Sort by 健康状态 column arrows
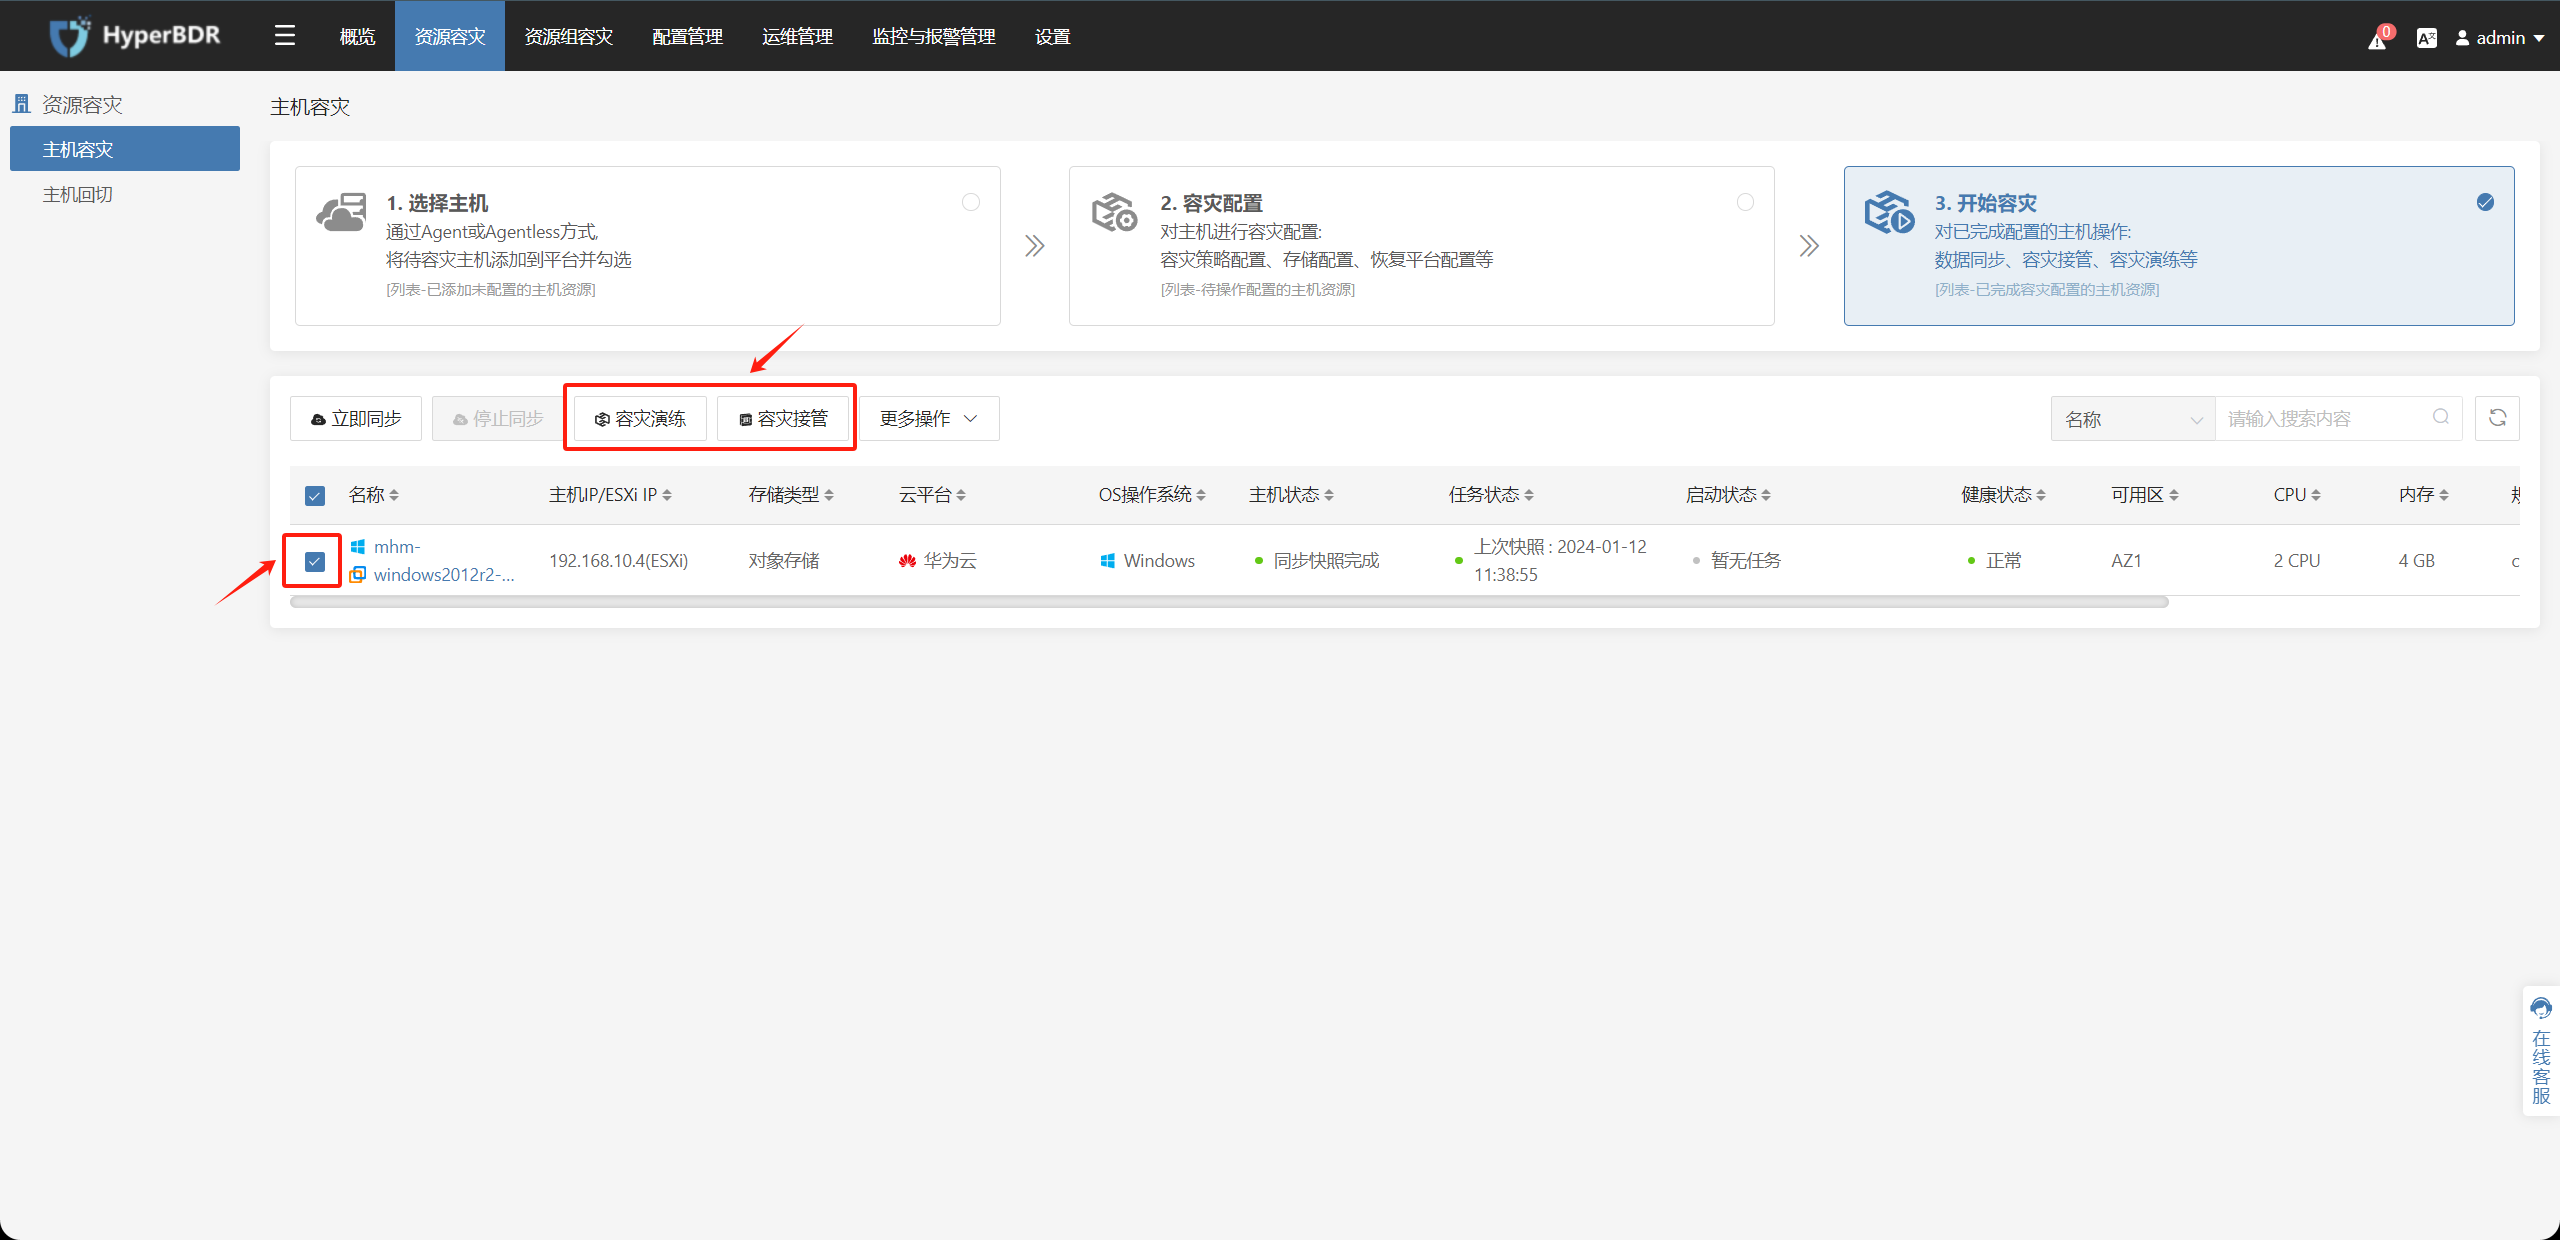 tap(2041, 495)
